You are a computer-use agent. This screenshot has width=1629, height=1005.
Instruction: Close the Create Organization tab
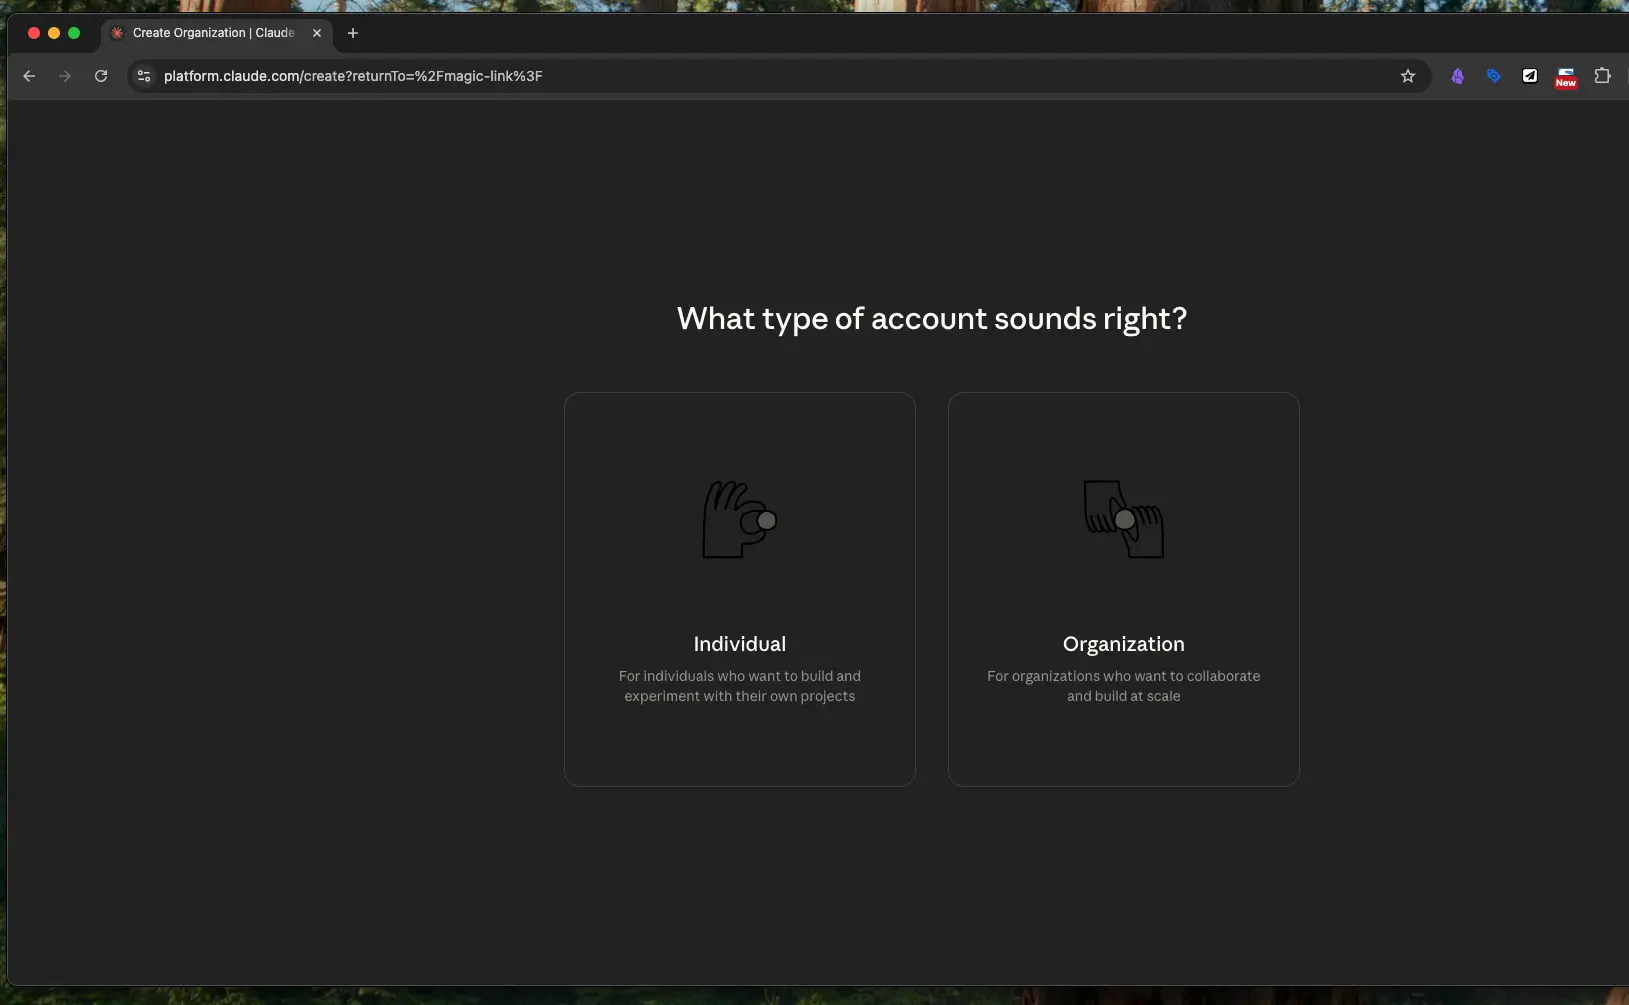point(317,33)
